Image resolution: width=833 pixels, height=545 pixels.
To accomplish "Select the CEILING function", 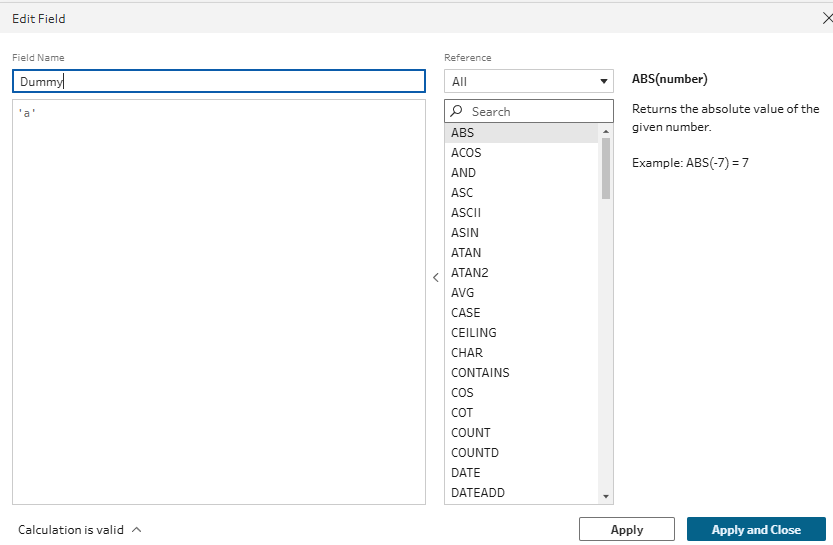I will coord(474,333).
